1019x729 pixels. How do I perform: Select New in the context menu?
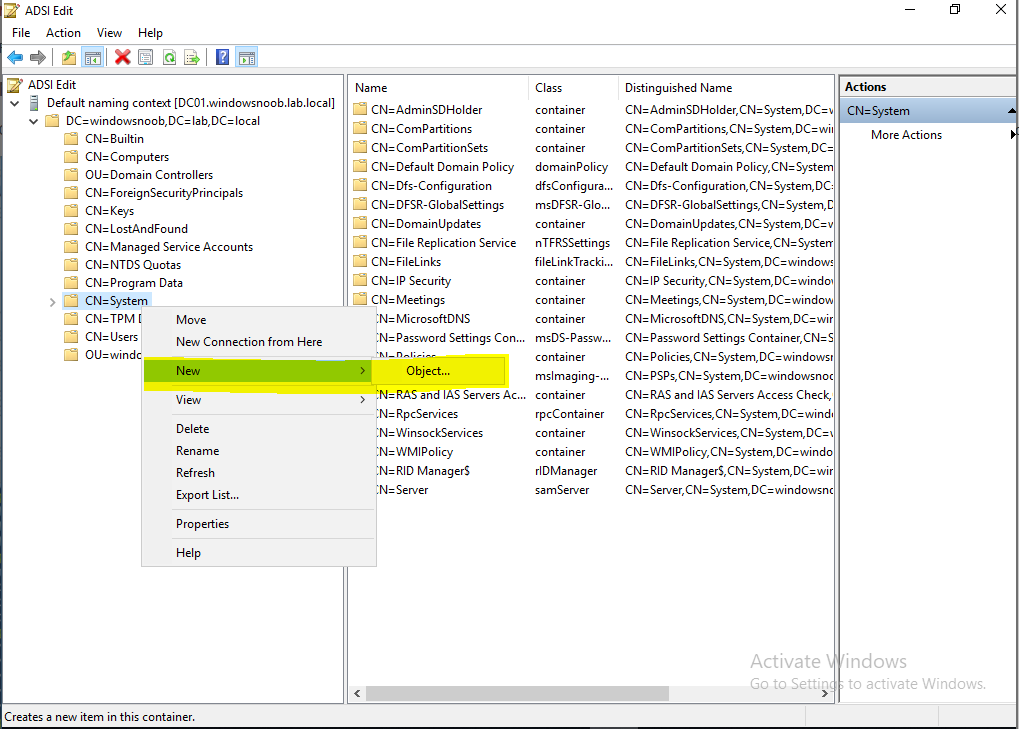(x=259, y=370)
